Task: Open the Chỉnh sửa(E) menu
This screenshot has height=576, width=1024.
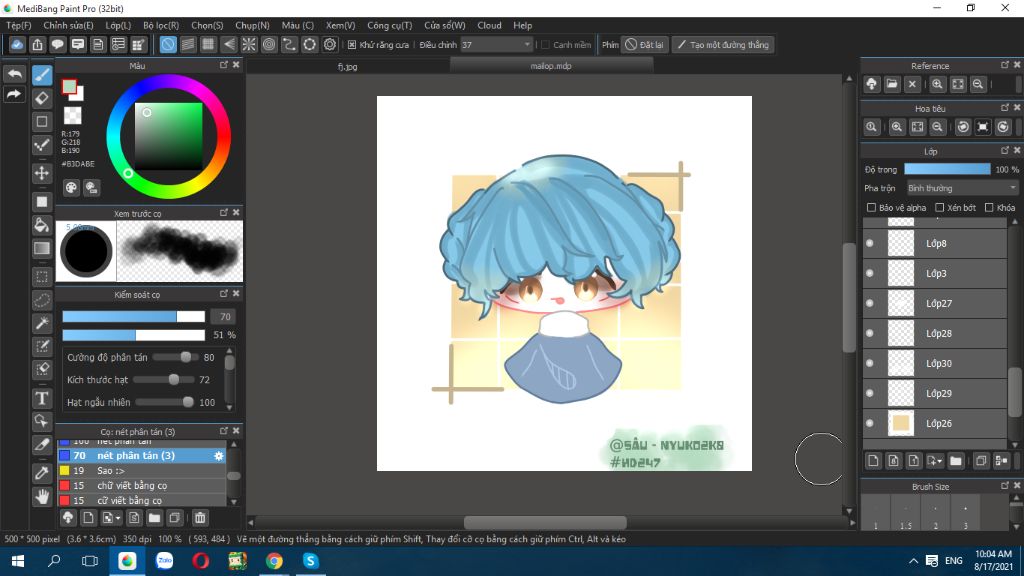Action: click(68, 25)
